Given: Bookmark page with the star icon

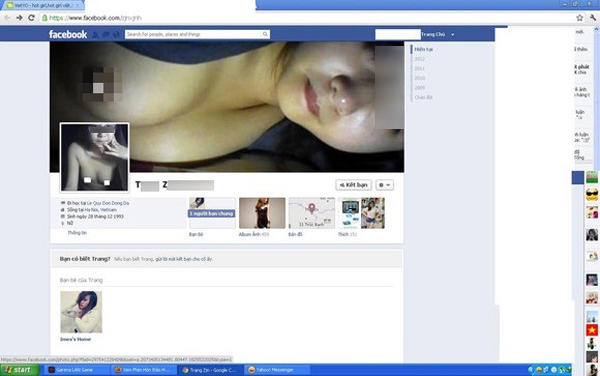Looking at the screenshot, I should [x=580, y=18].
